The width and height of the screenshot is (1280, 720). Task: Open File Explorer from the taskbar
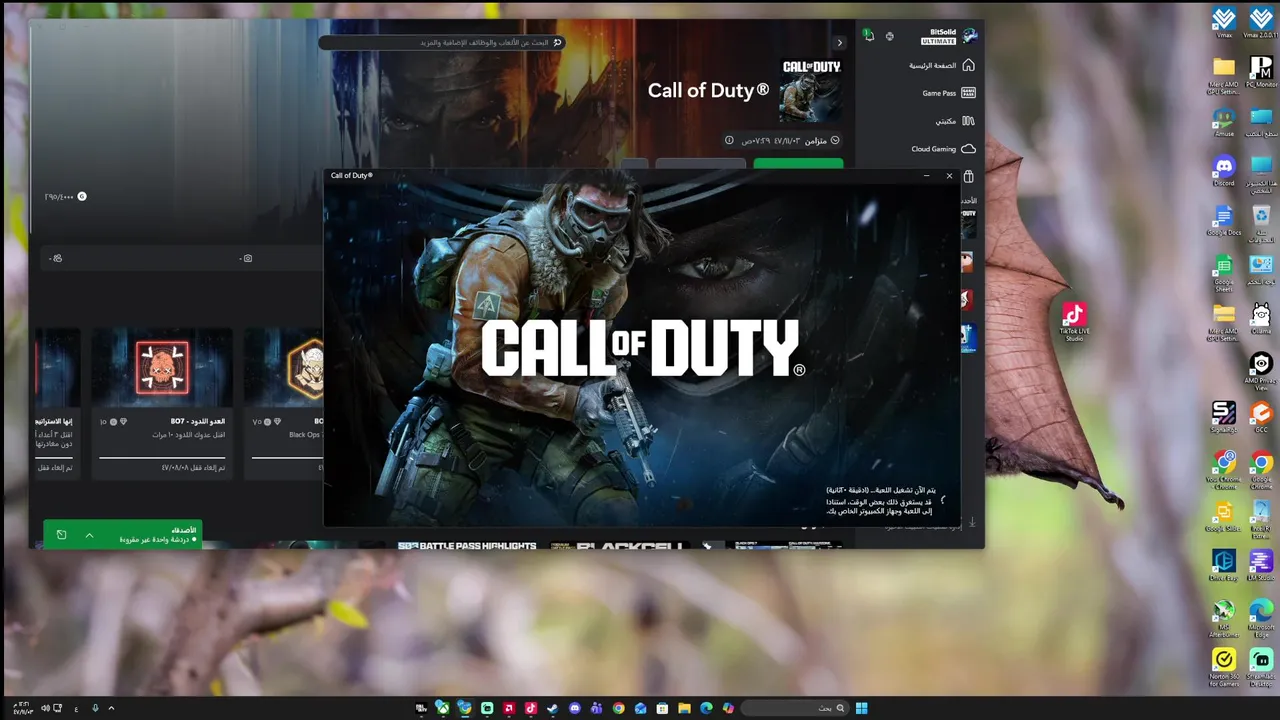[x=685, y=708]
